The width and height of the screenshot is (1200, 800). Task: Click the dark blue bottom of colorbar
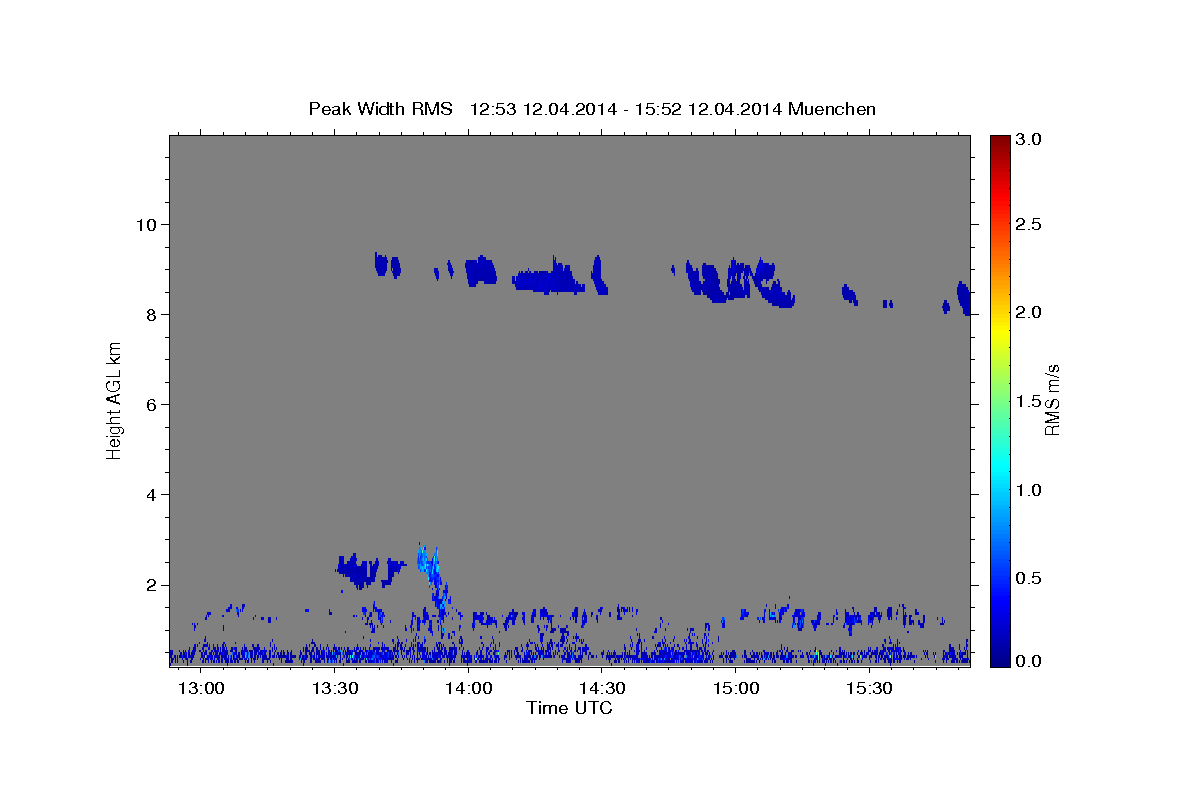click(x=999, y=658)
